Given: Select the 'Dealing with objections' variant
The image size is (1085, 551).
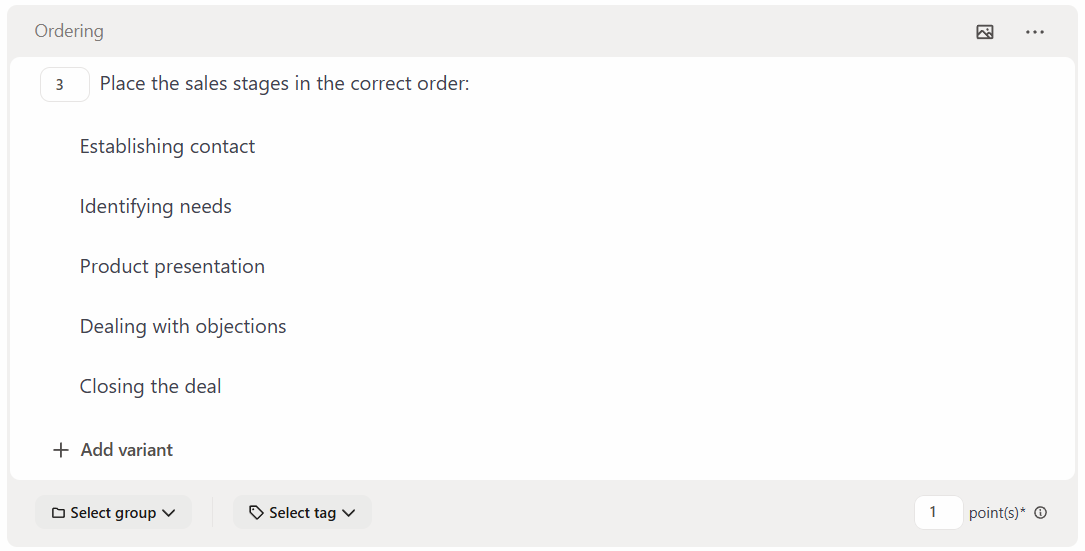Looking at the screenshot, I should point(183,327).
